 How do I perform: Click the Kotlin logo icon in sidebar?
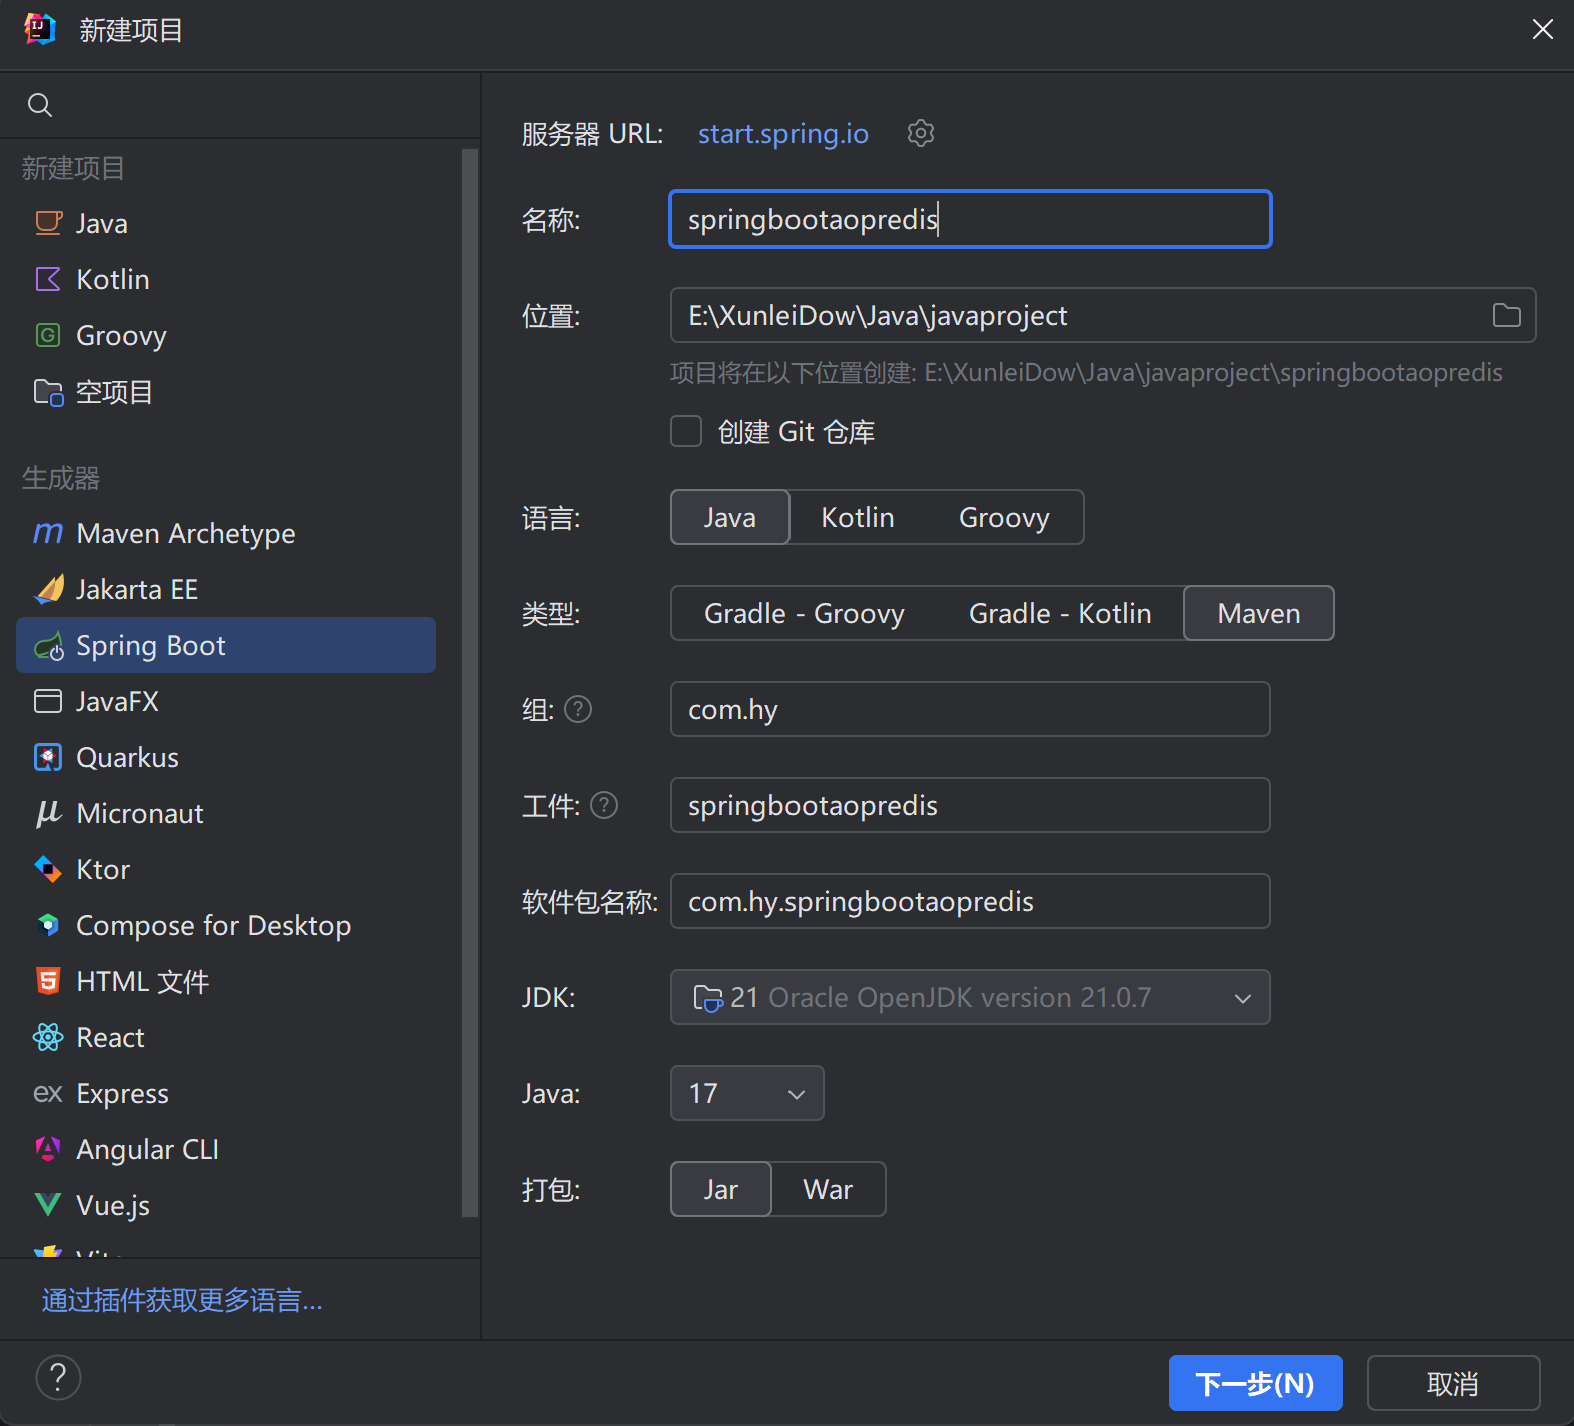48,279
